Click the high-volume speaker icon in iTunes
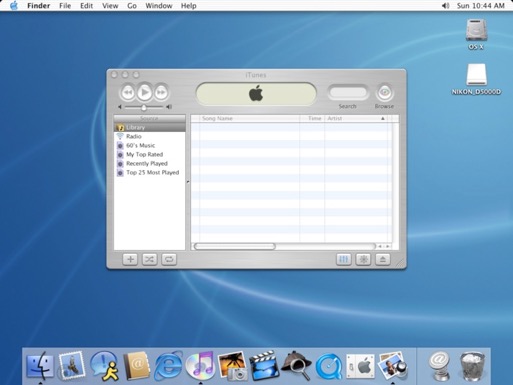 coord(169,107)
